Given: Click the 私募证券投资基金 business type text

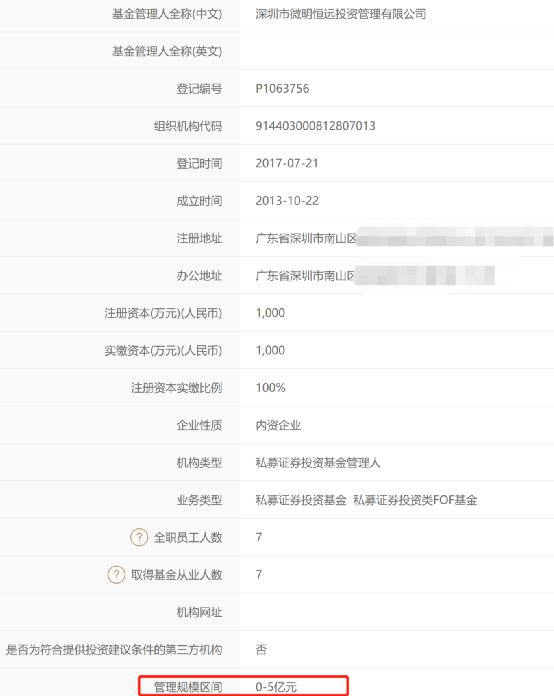Looking at the screenshot, I should (x=301, y=500).
